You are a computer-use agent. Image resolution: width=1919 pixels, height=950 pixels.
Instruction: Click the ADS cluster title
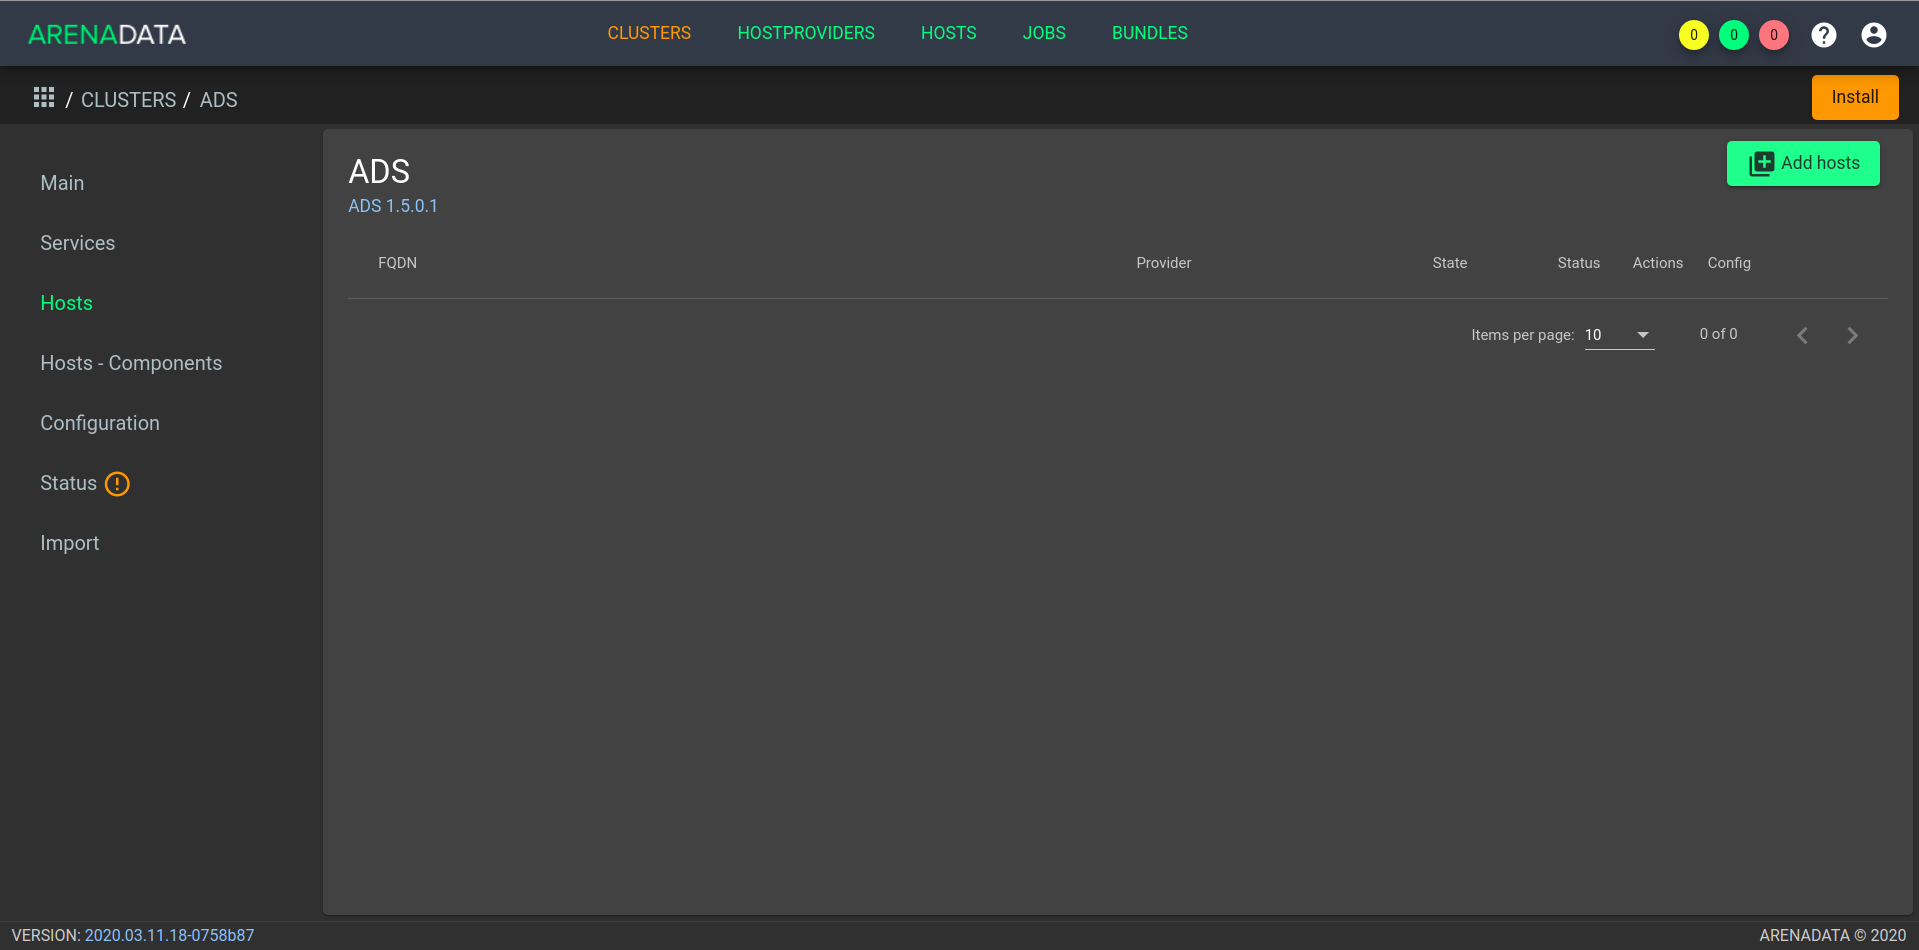379,172
